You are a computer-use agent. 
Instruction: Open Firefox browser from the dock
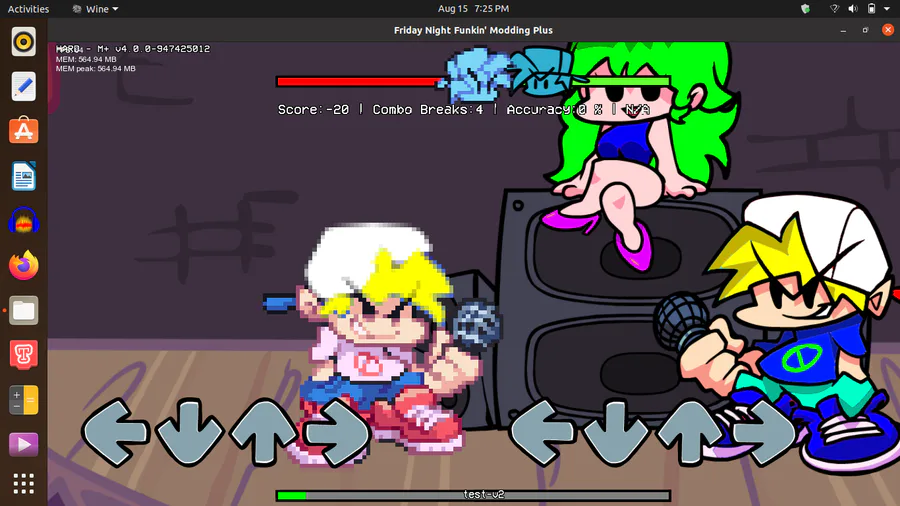coord(24,265)
